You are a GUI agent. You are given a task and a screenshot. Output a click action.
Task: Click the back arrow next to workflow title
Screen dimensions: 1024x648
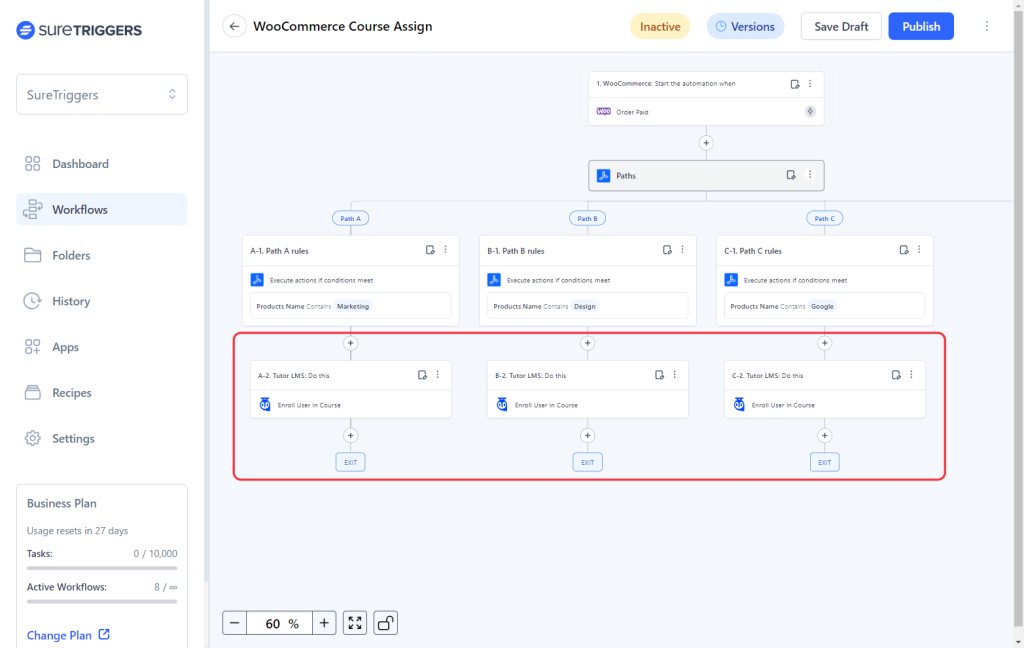[234, 27]
